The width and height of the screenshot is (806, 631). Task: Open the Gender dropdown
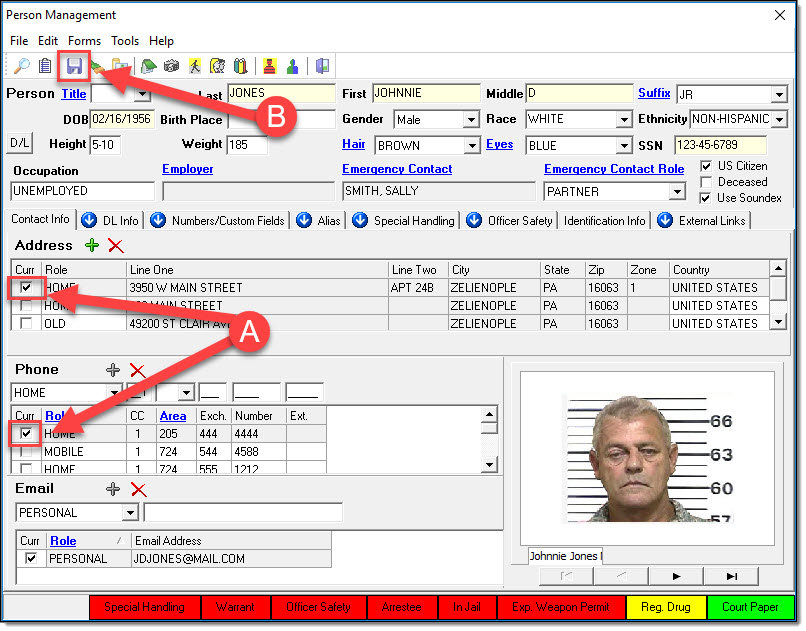(x=471, y=120)
